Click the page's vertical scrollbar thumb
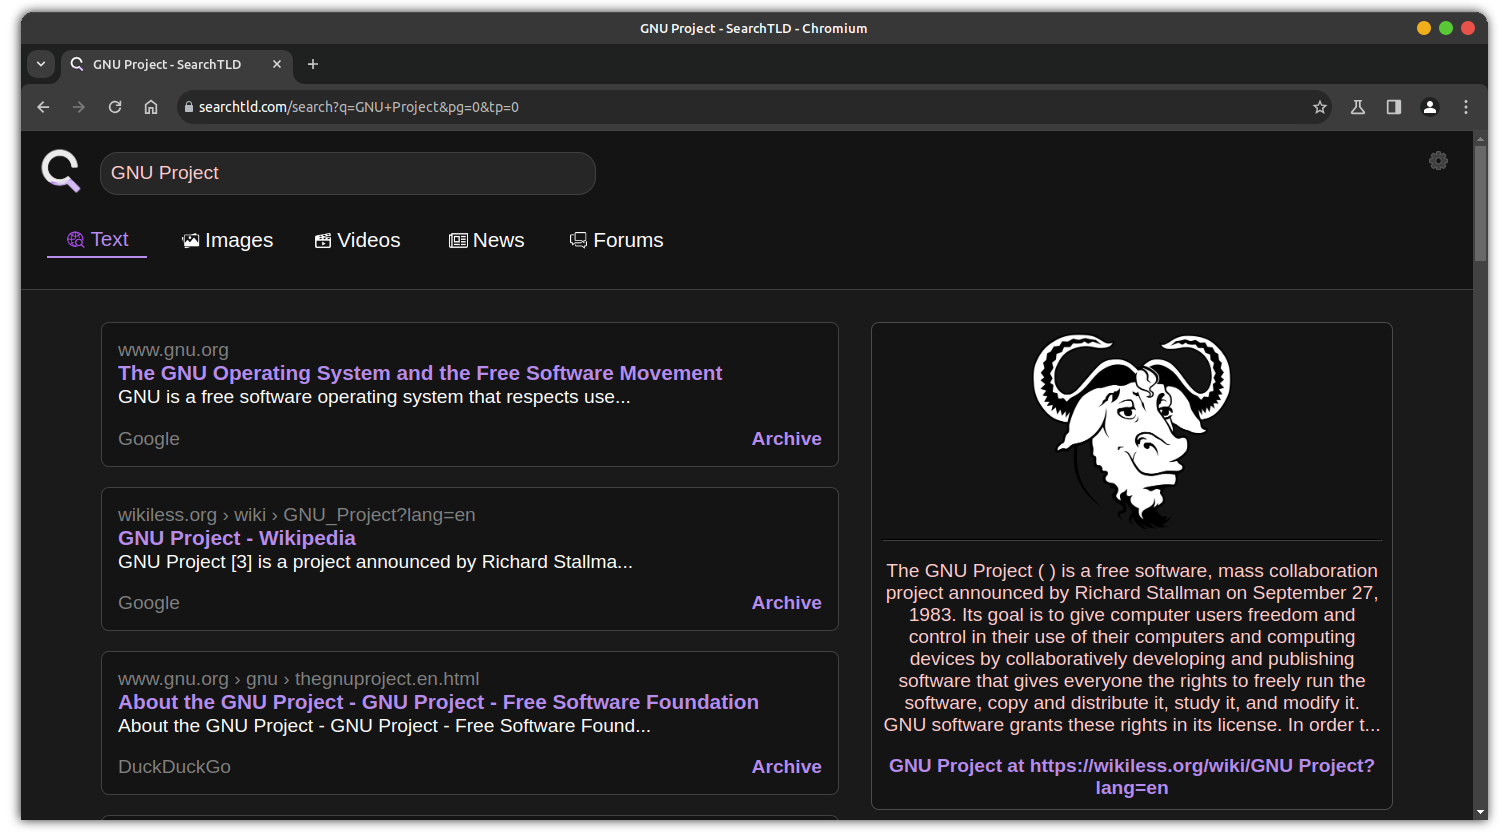 (x=1480, y=205)
